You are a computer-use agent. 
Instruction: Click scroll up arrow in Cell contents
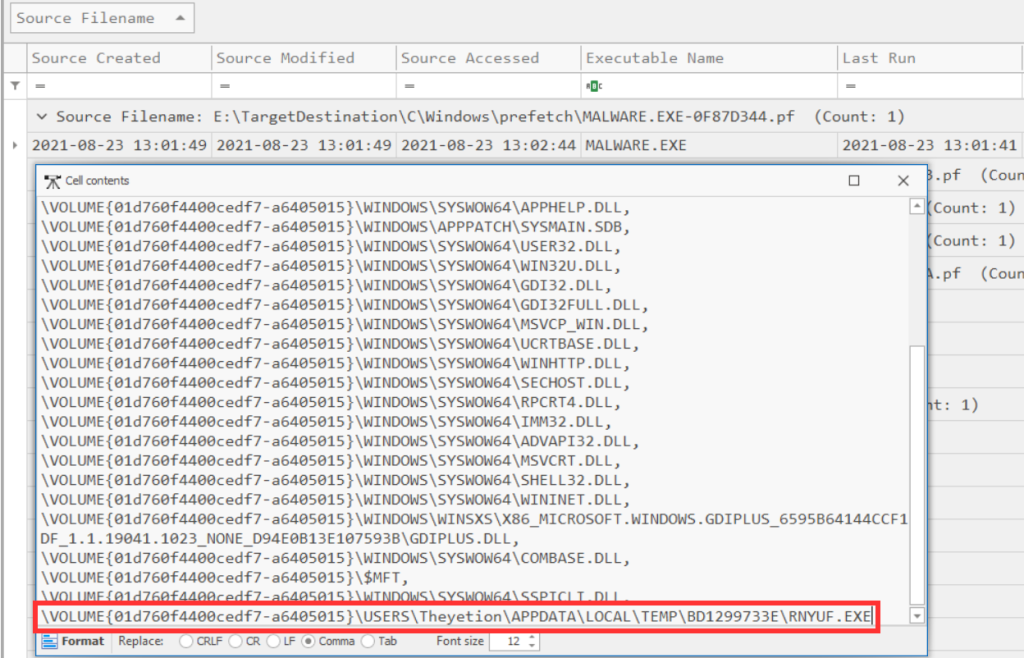pos(917,206)
